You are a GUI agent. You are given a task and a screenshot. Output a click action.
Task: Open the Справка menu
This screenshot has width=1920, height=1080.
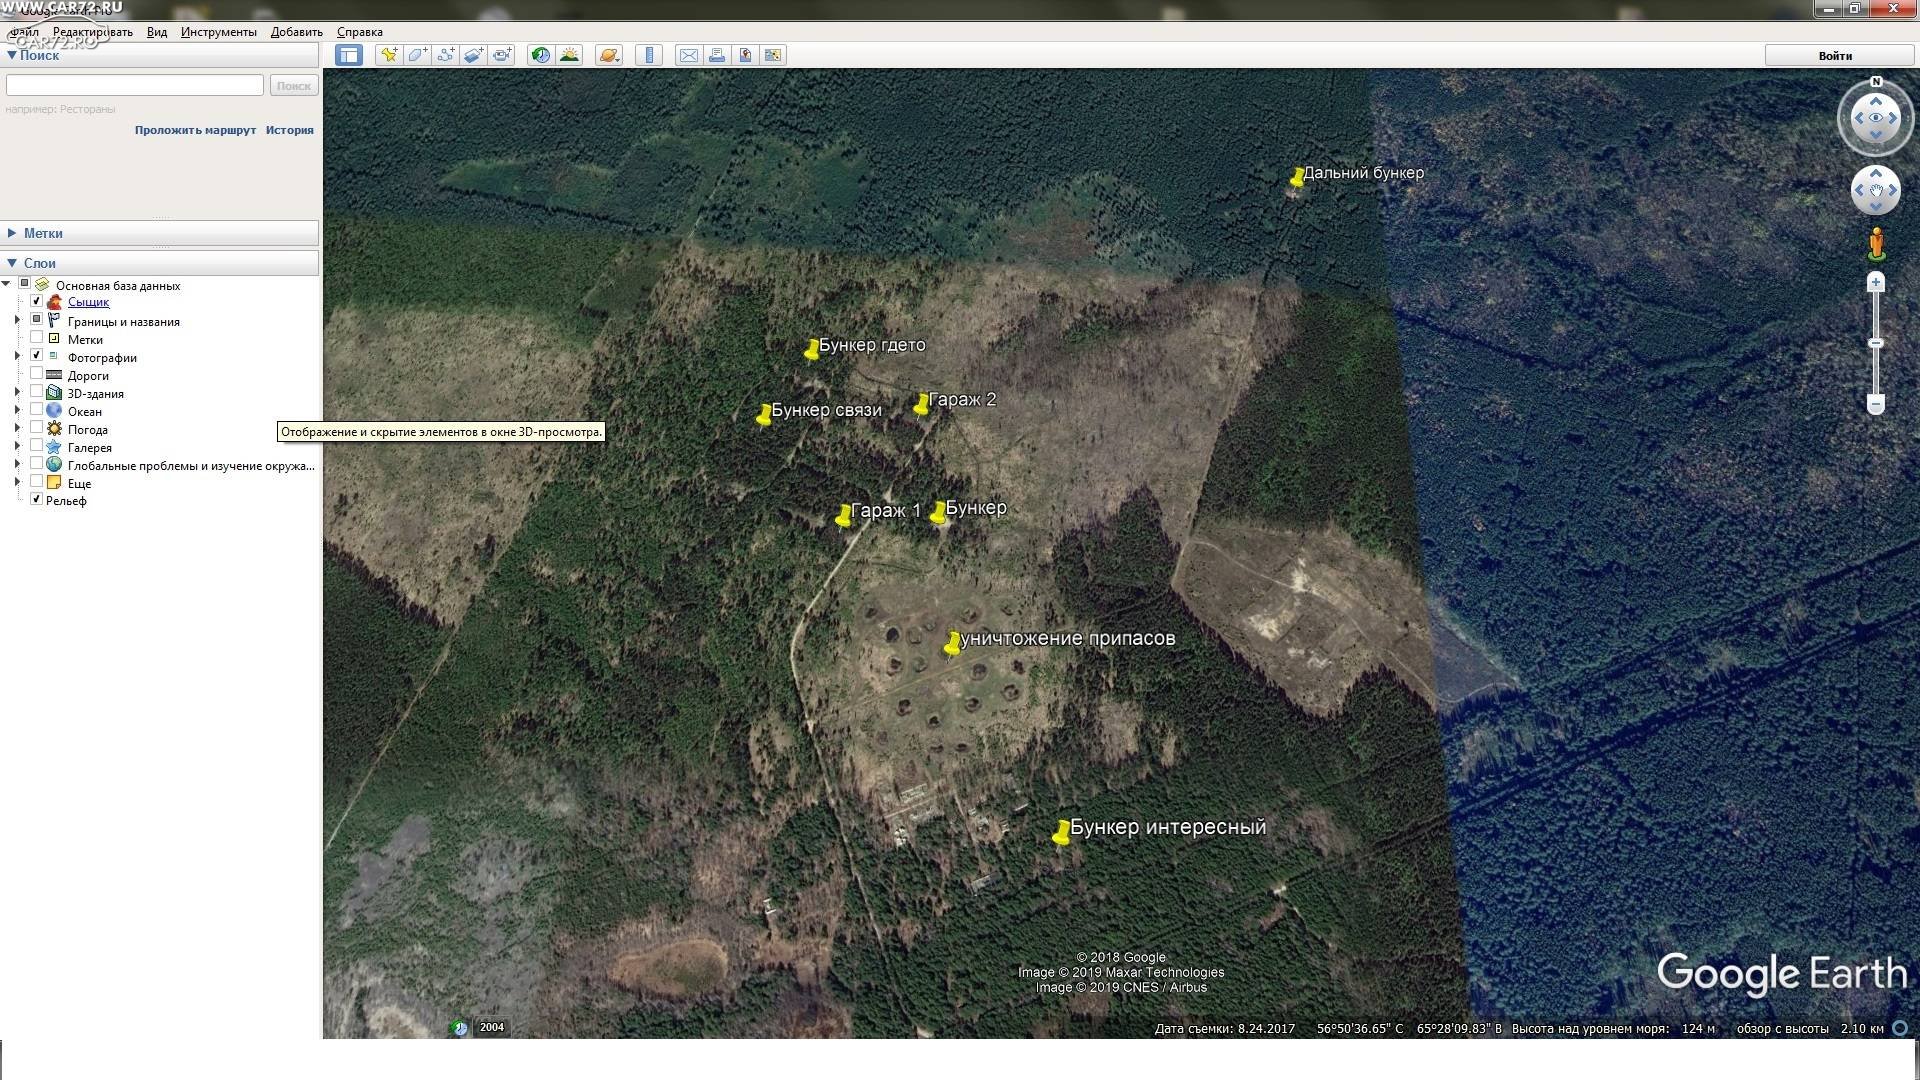pos(360,32)
